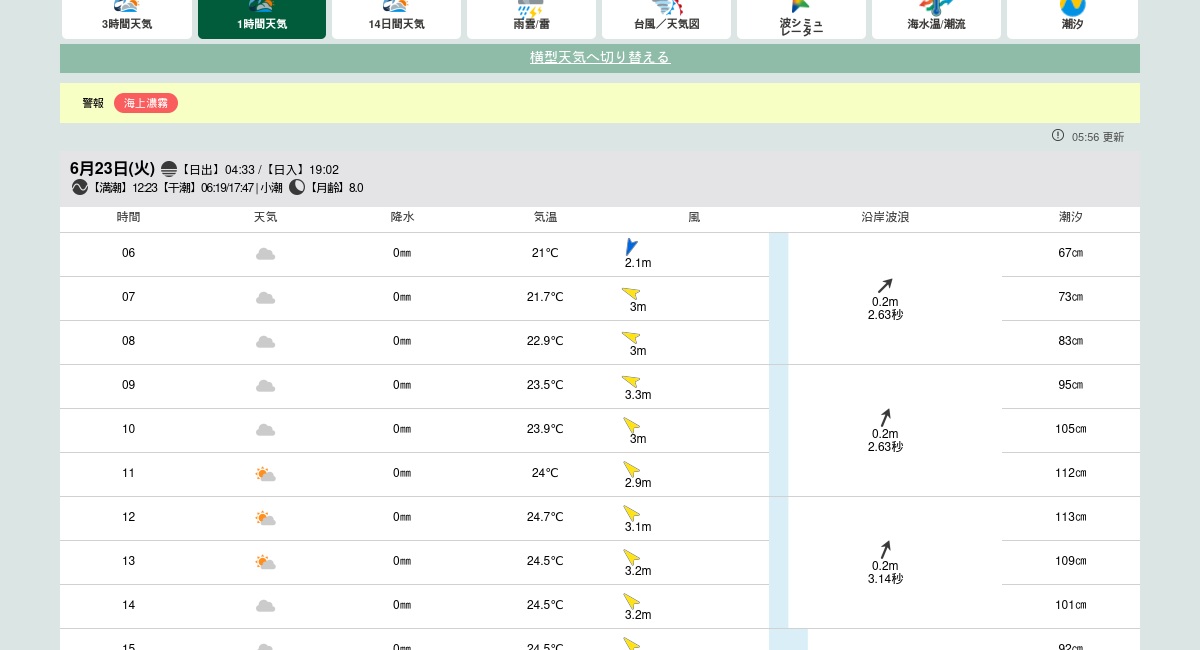Click the 23.5℃ temperature cell
This screenshot has width=1200, height=650.
[545, 385]
